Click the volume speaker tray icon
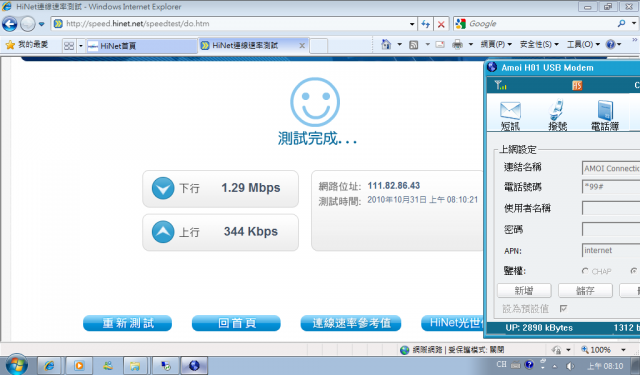Screen dimensions: 640x375 click(571, 366)
